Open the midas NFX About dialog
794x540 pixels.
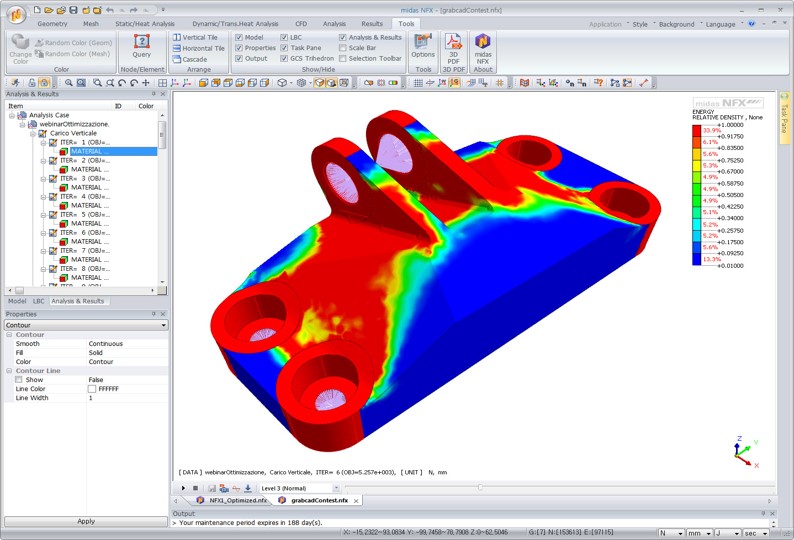click(x=483, y=49)
